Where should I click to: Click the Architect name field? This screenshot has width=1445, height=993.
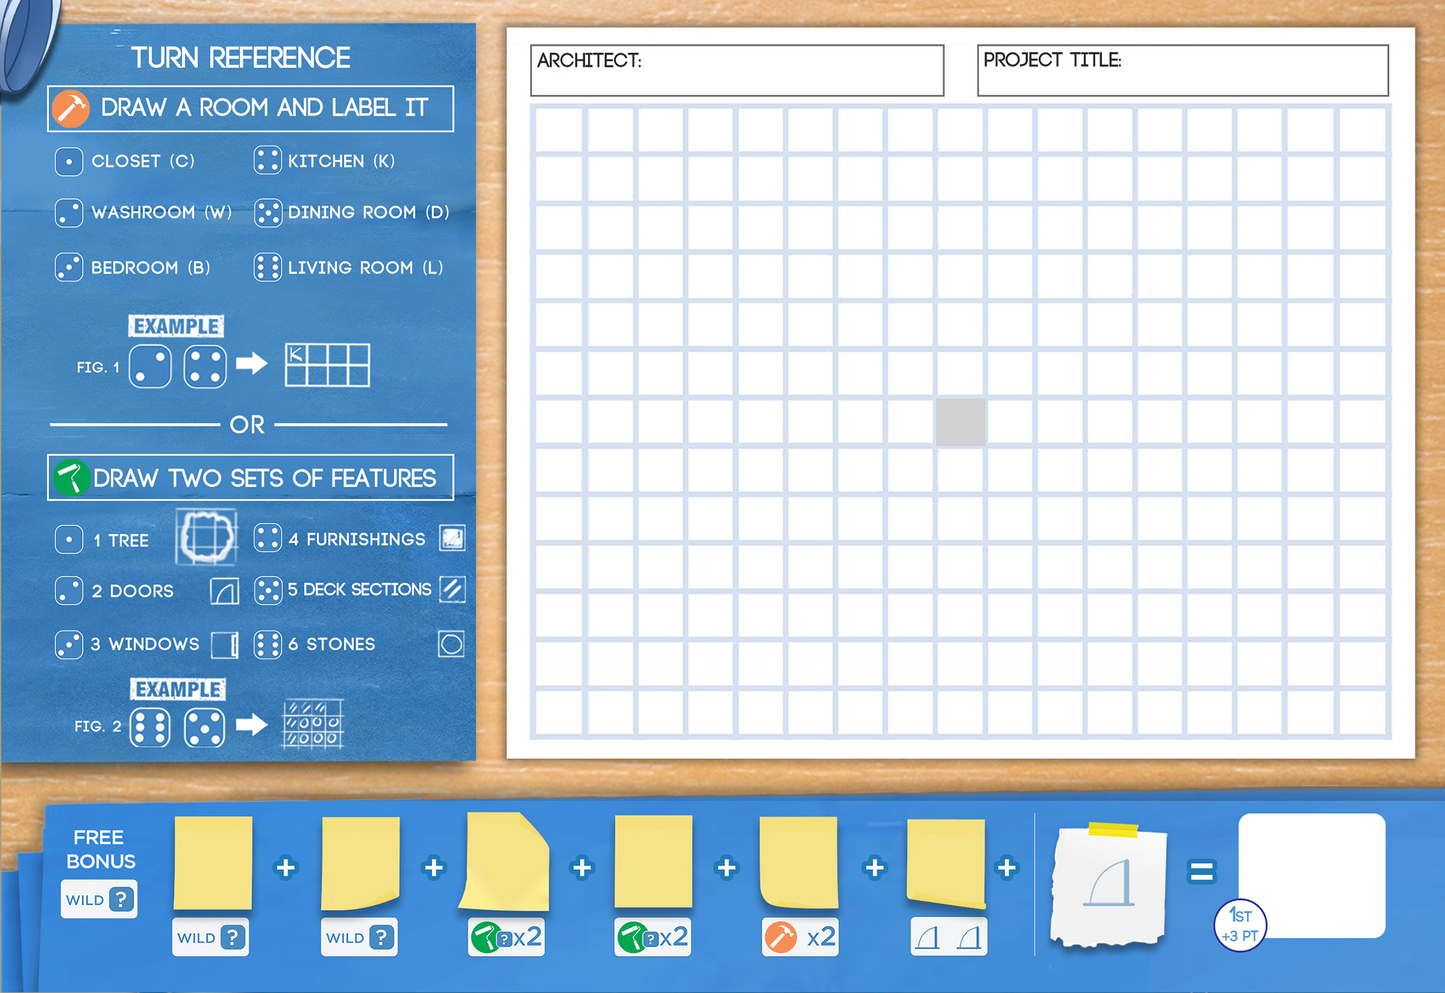point(737,71)
